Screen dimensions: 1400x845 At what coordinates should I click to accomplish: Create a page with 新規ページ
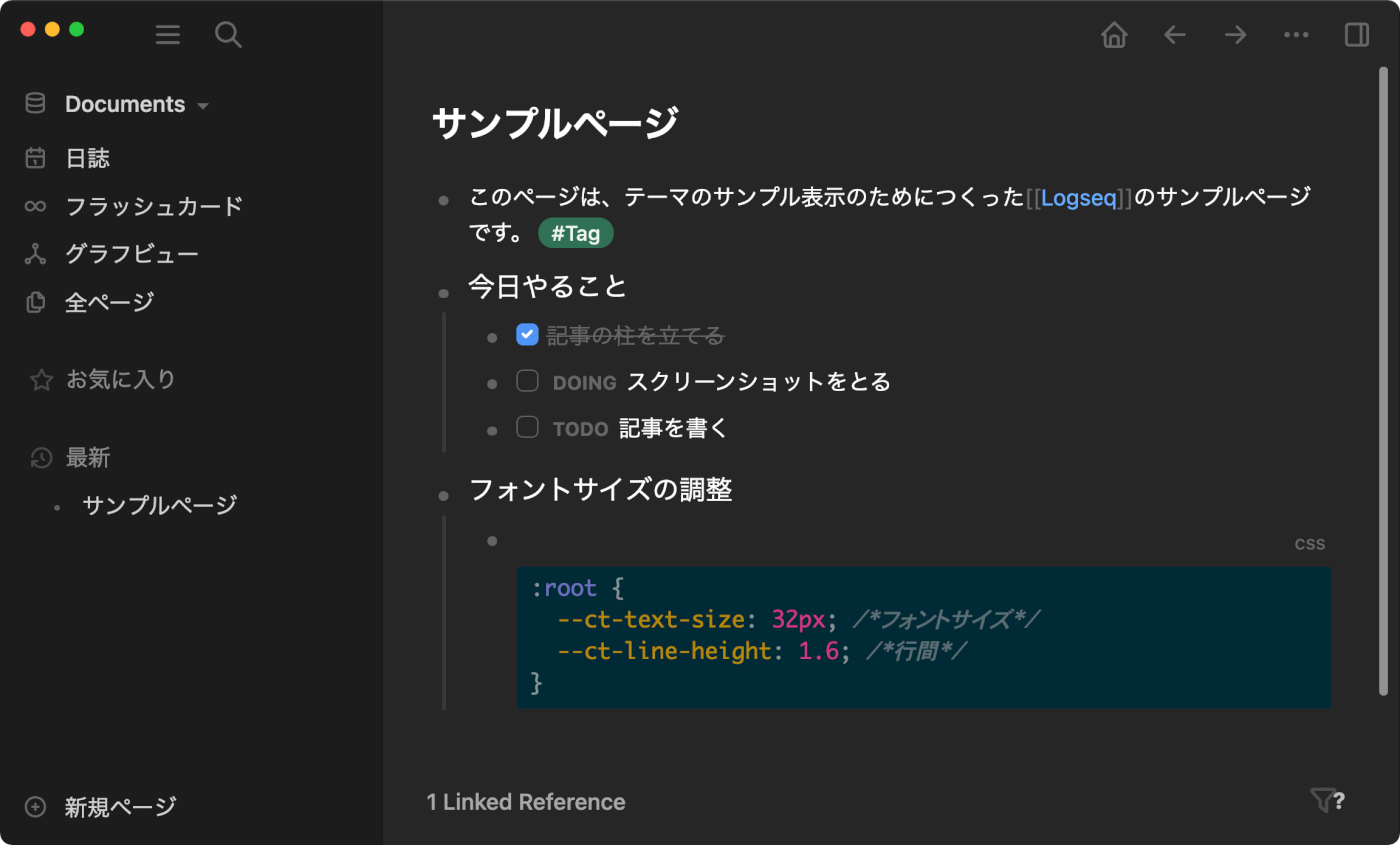[x=119, y=807]
